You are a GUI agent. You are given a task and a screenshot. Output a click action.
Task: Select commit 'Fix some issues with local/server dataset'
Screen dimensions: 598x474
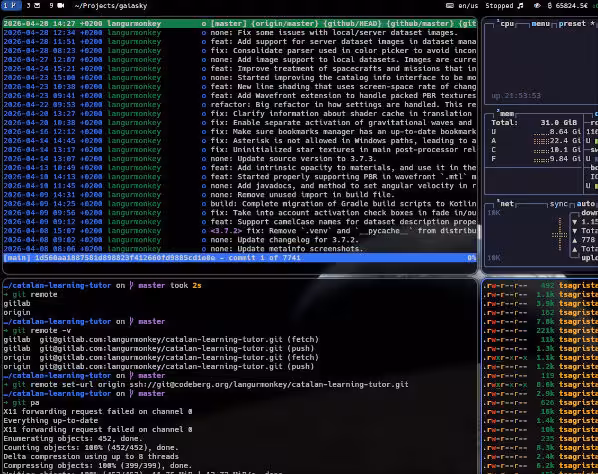[x=240, y=32]
